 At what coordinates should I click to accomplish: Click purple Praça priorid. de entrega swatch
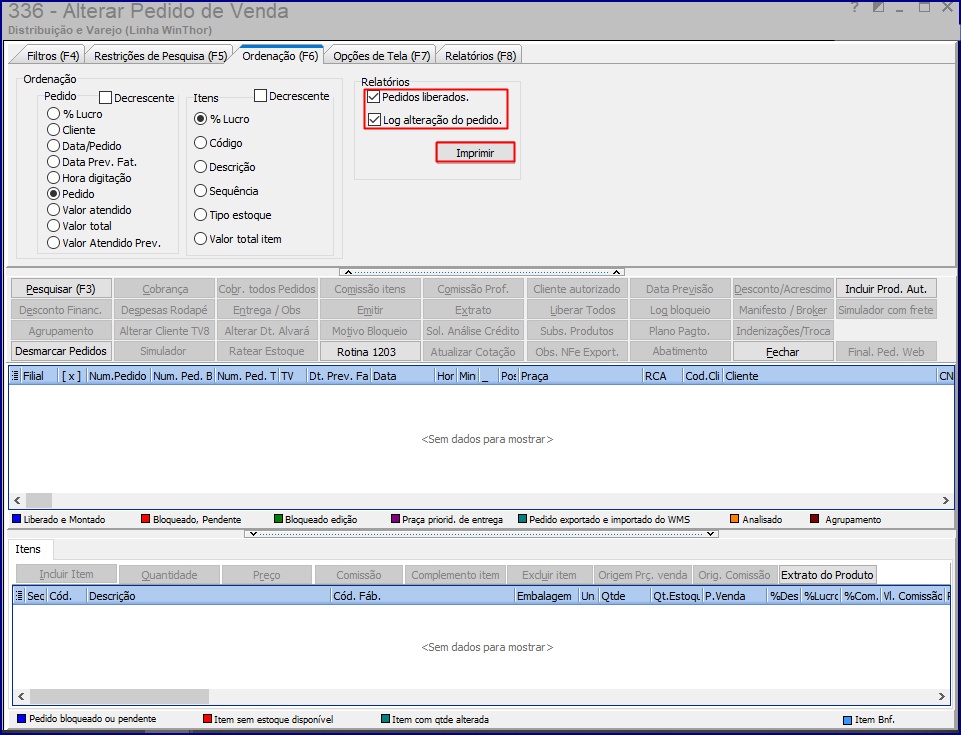point(395,519)
